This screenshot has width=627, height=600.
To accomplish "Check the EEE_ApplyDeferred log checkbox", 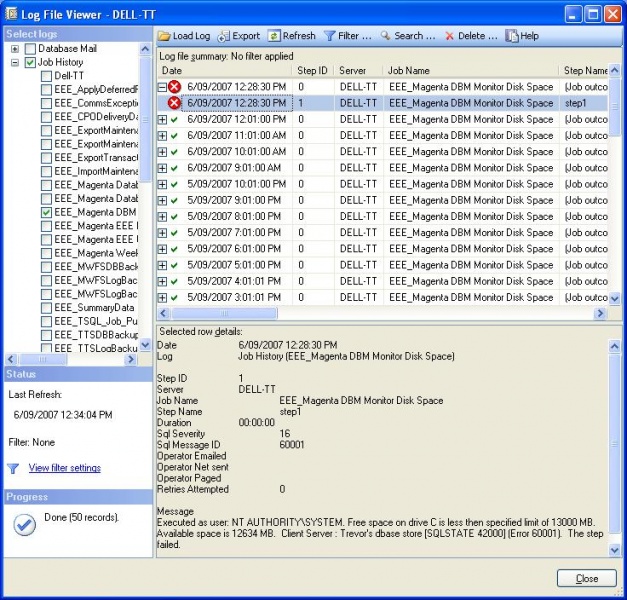I will 46,90.
